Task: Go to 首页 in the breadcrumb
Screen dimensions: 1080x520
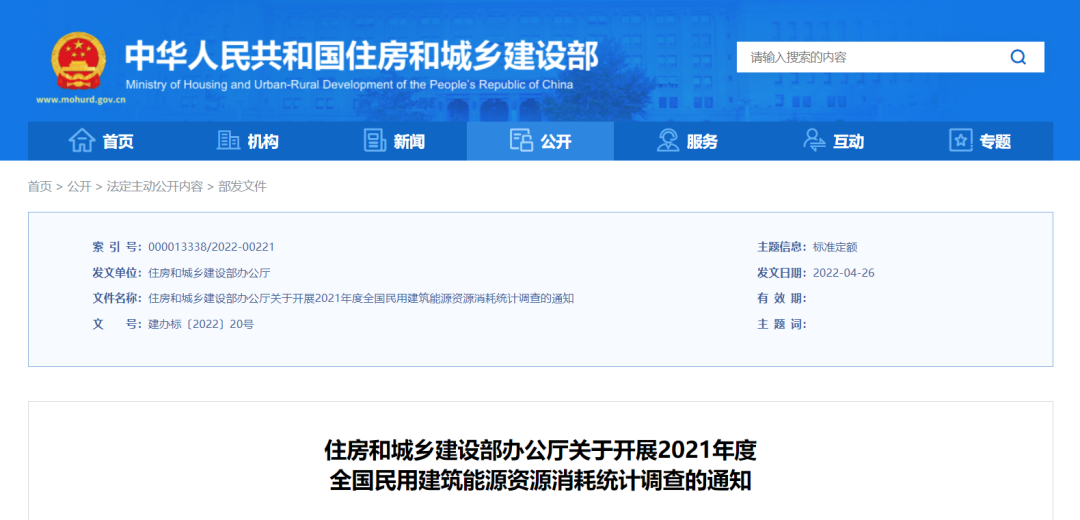Action: point(40,187)
